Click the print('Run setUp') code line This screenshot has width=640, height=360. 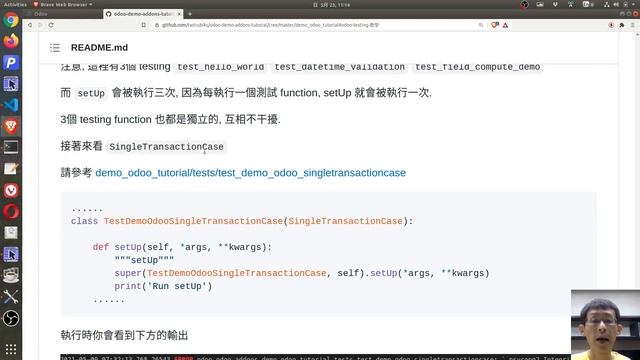pyautogui.click(x=163, y=286)
